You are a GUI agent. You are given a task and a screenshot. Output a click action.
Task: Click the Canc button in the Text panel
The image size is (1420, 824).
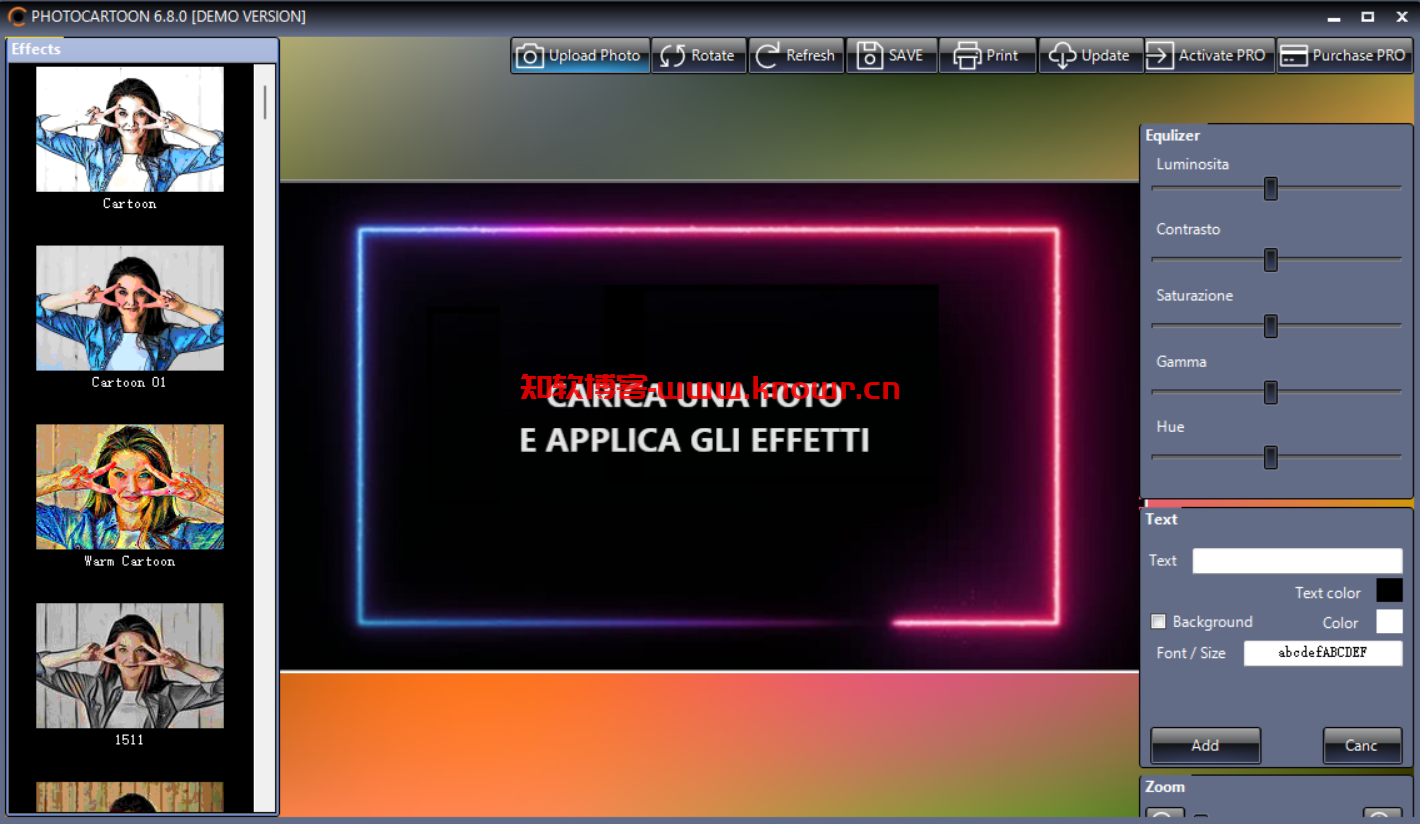(x=1361, y=745)
